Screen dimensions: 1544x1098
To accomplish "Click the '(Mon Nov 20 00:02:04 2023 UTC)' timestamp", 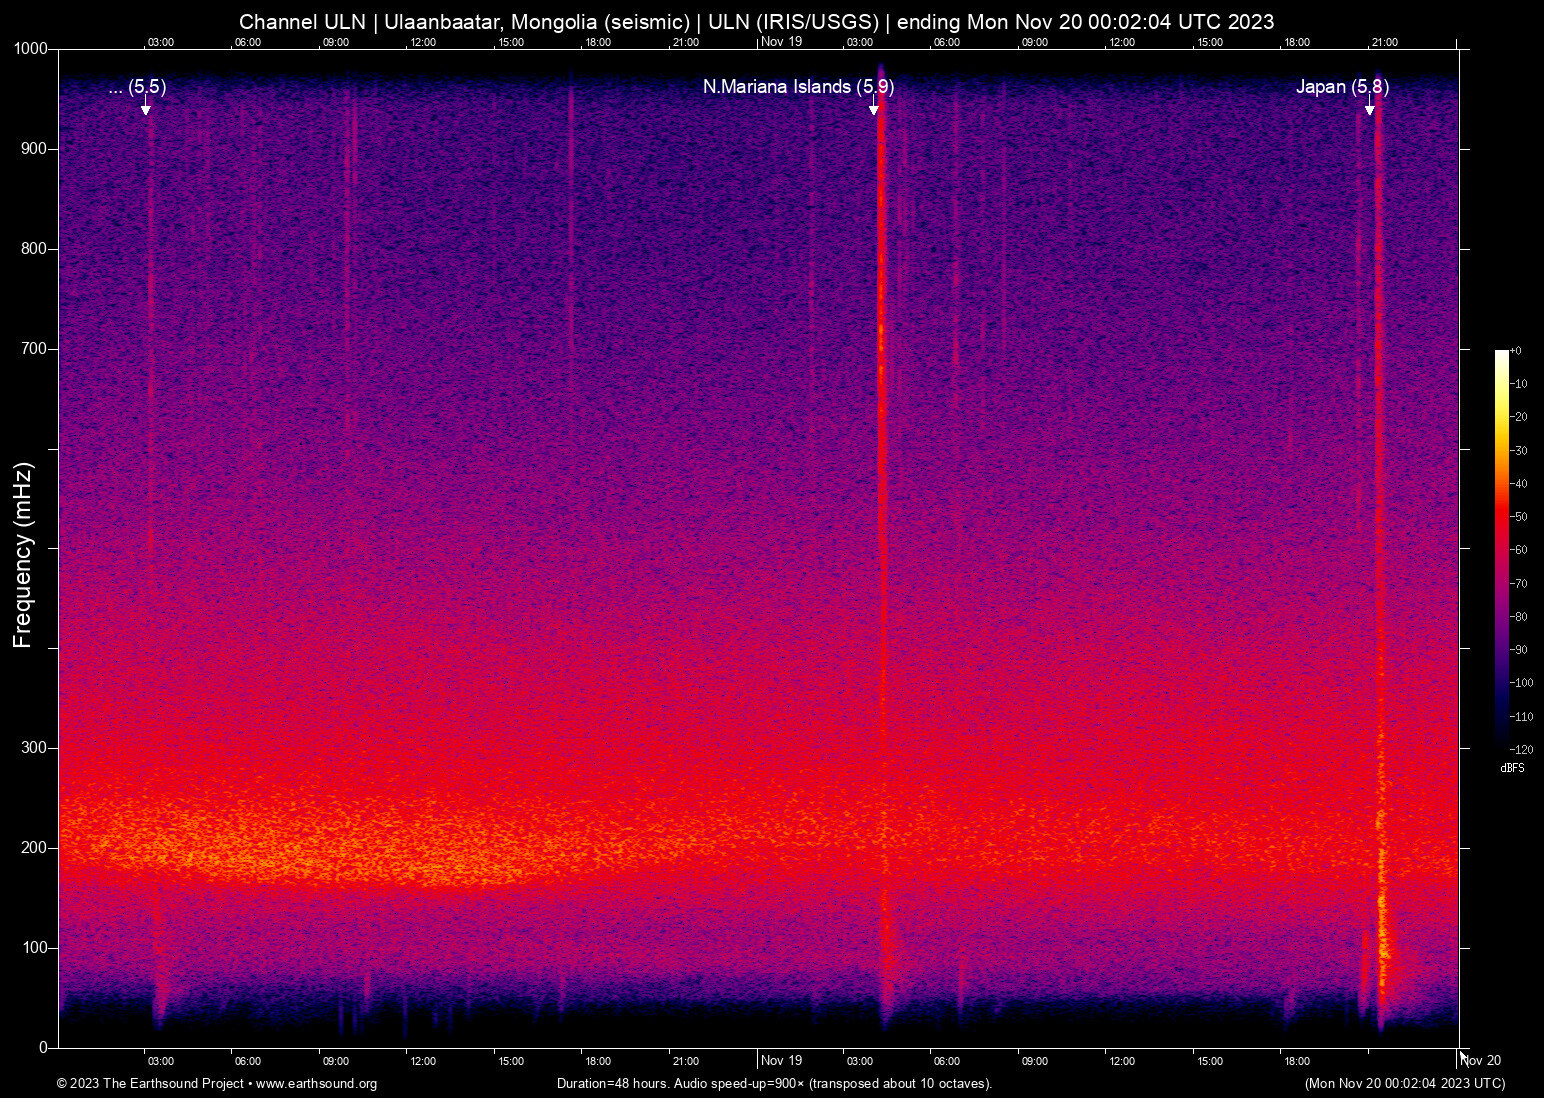I will point(1405,1084).
